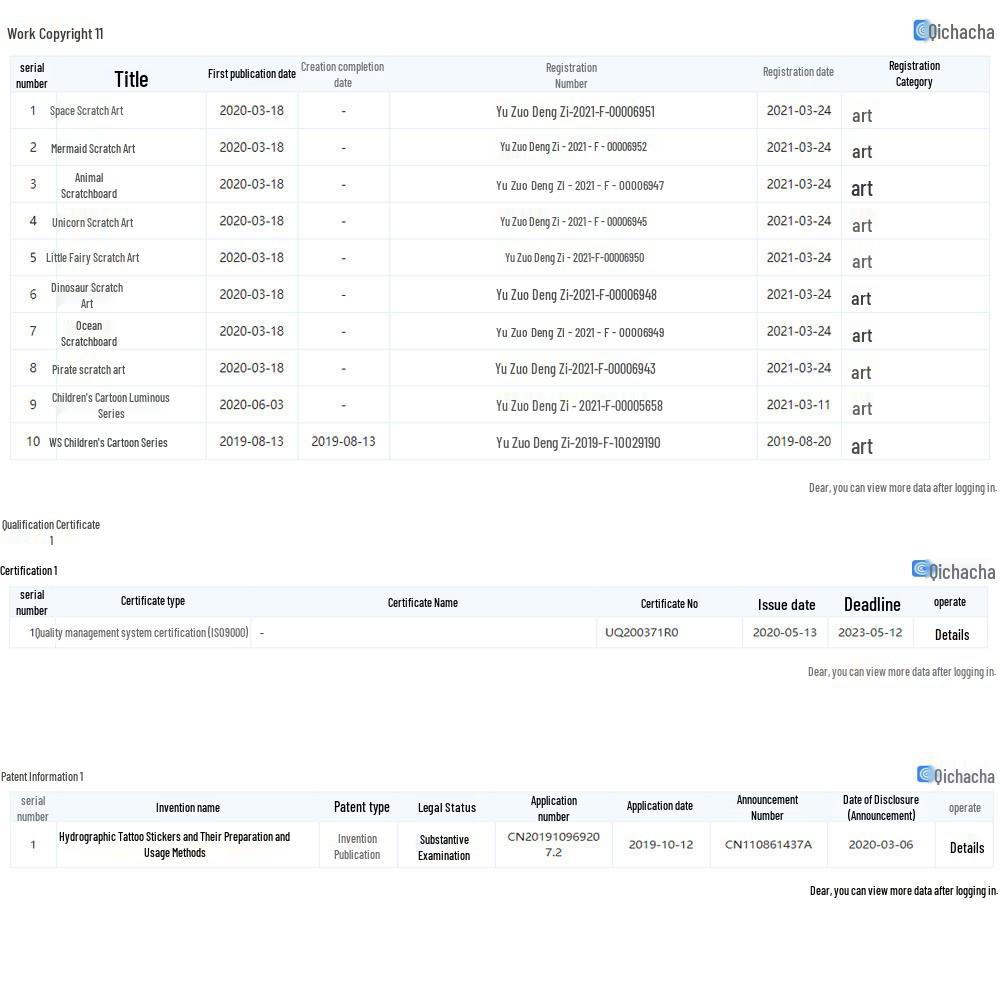Click the Registration date column header
Image resolution: width=1000 pixels, height=1000 pixels.
pos(797,72)
